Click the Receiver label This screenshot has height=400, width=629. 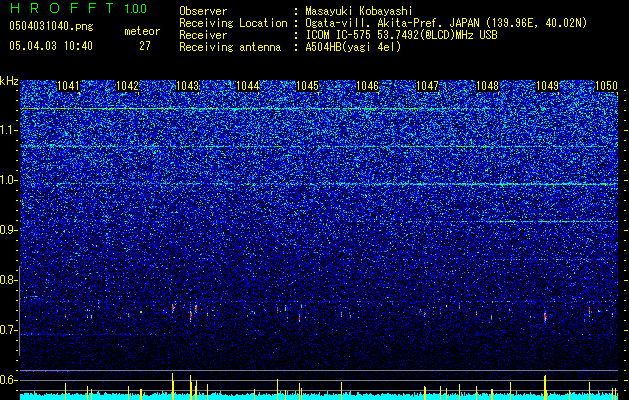[x=203, y=35]
